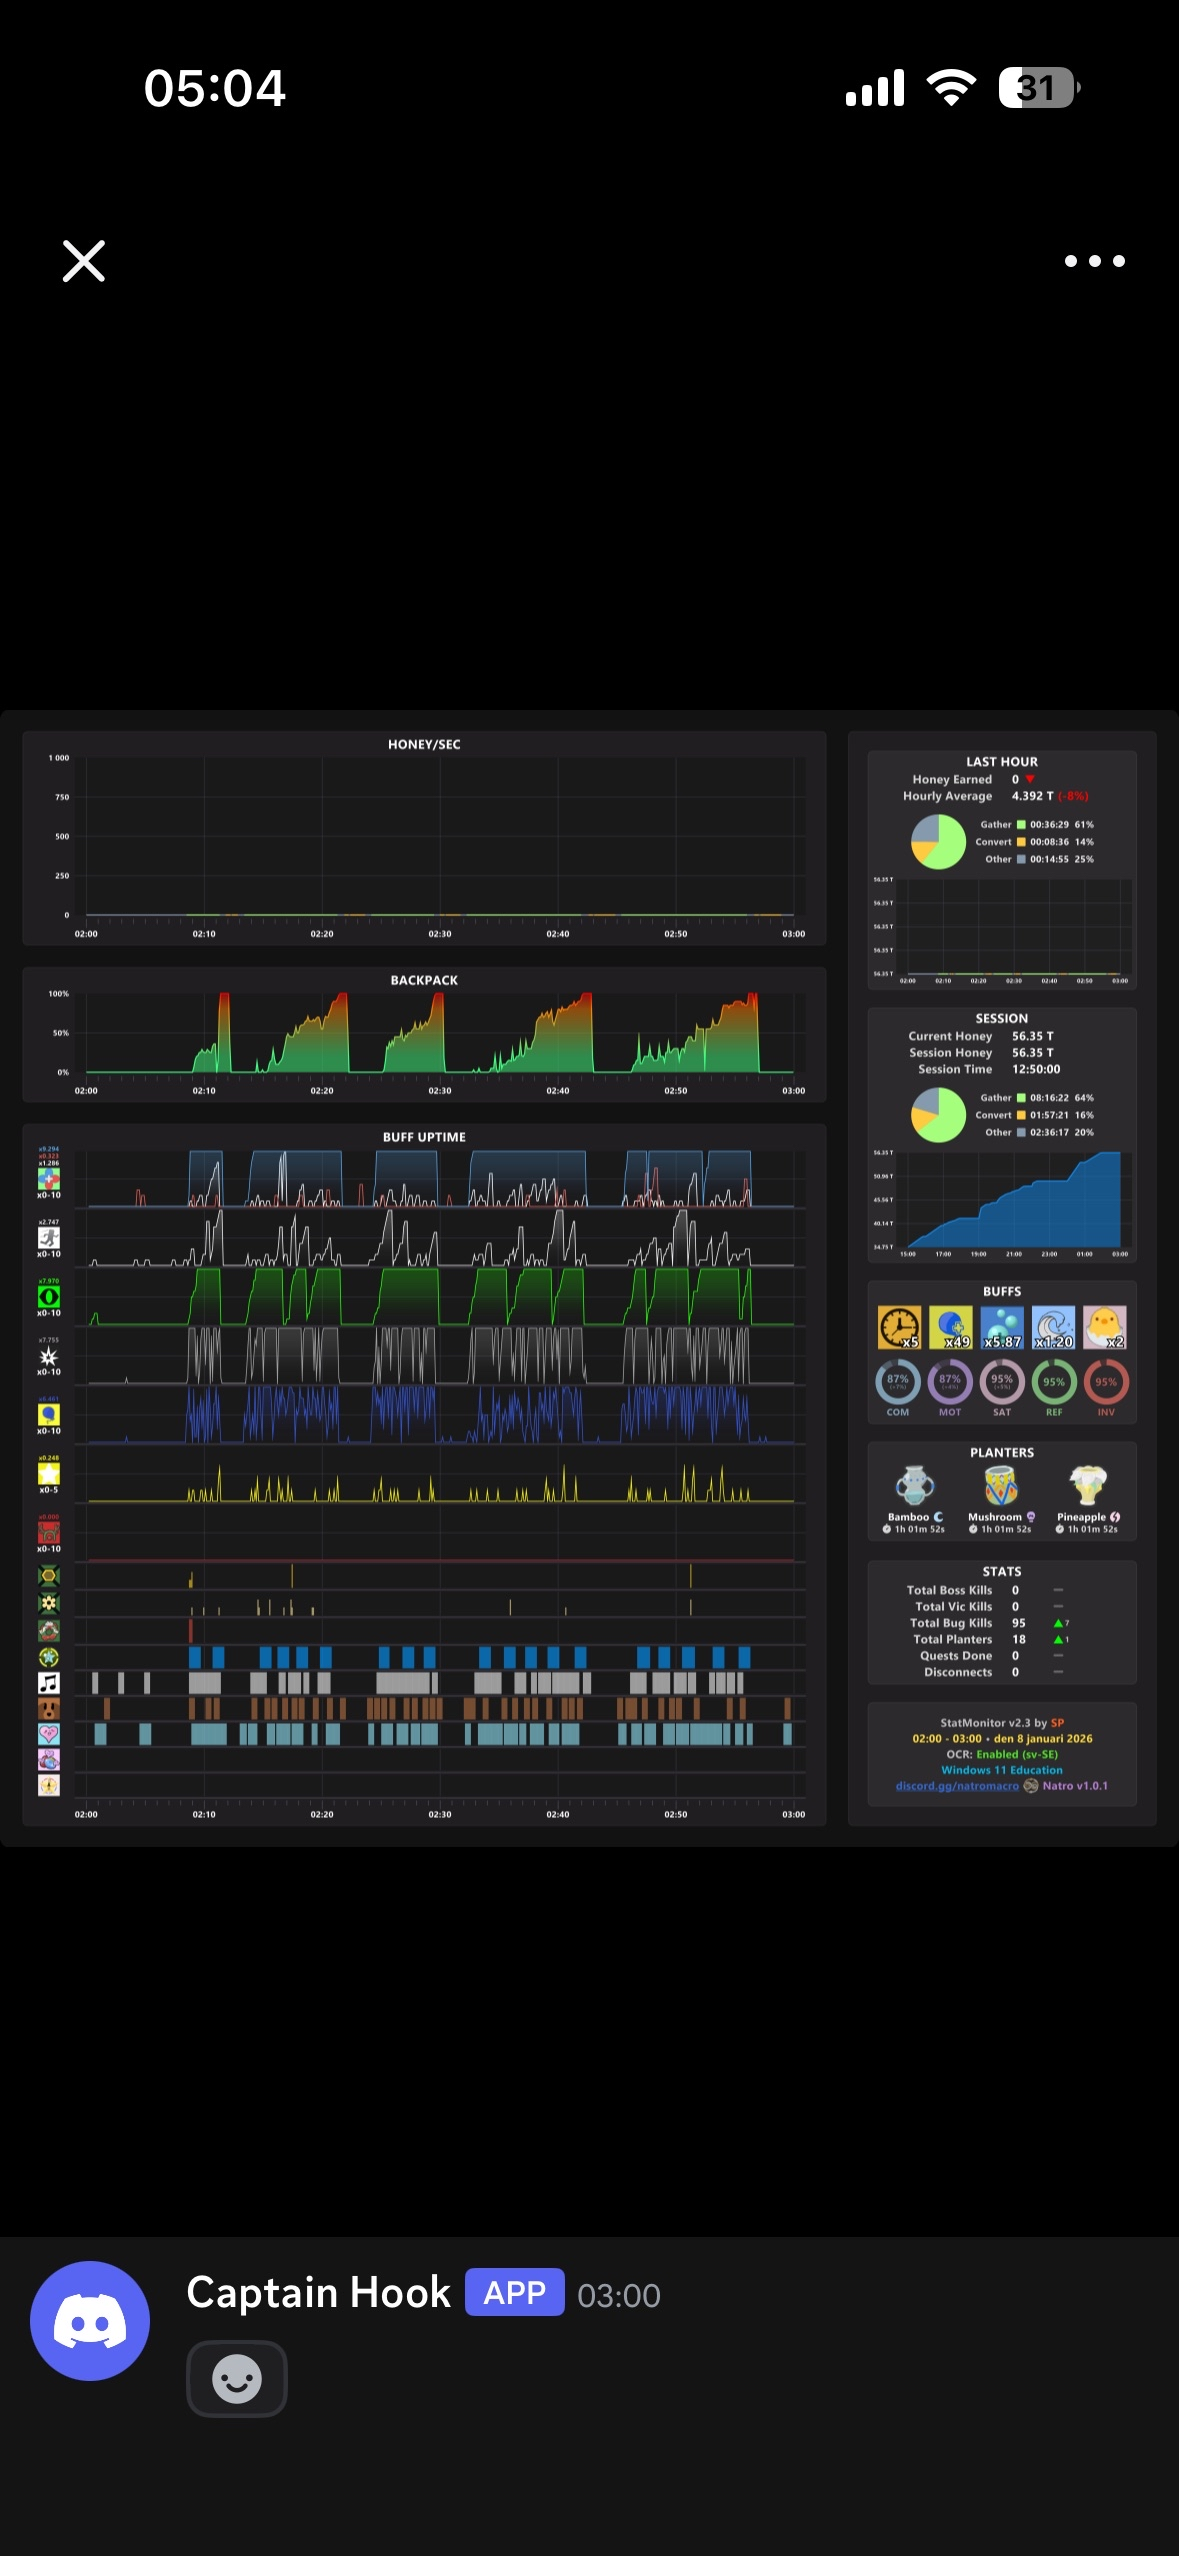Image resolution: width=1179 pixels, height=2556 pixels.
Task: Tap the bubbles buff icon showing x5.87
Action: point(1002,1328)
